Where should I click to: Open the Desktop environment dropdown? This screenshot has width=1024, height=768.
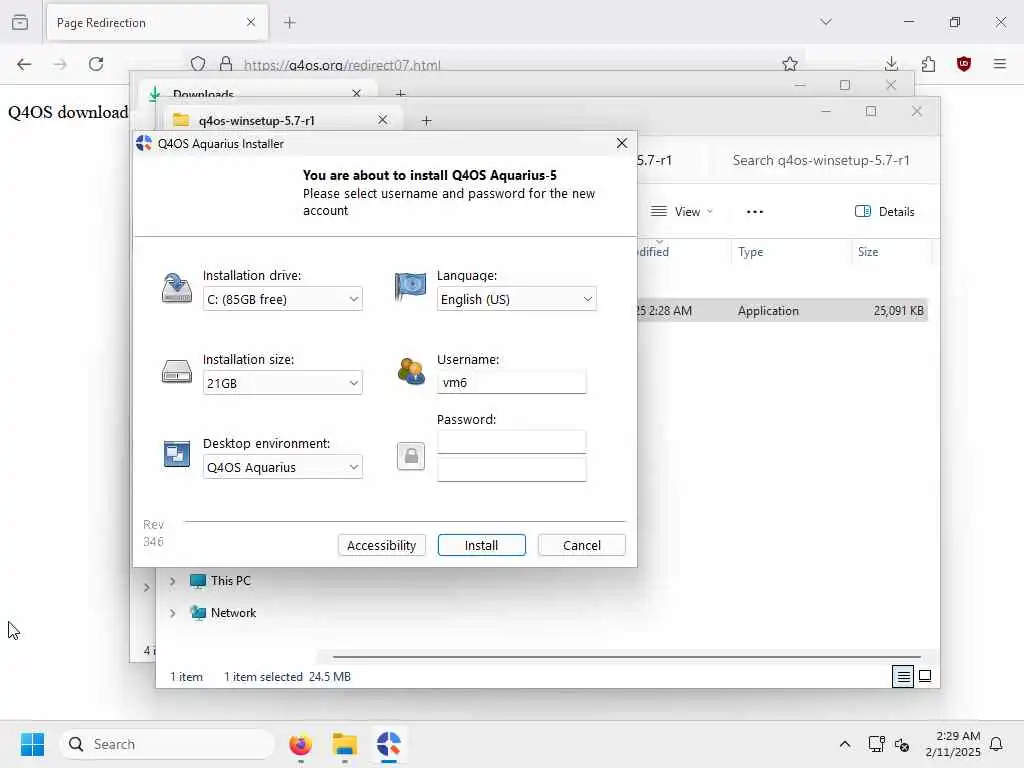[x=282, y=468]
